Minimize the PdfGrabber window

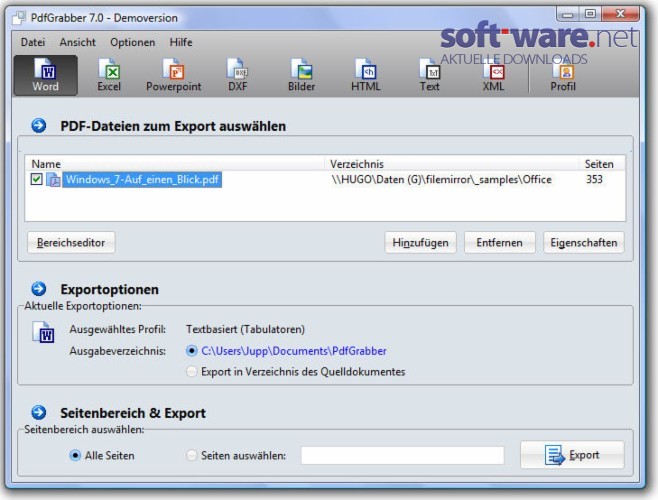tap(568, 14)
